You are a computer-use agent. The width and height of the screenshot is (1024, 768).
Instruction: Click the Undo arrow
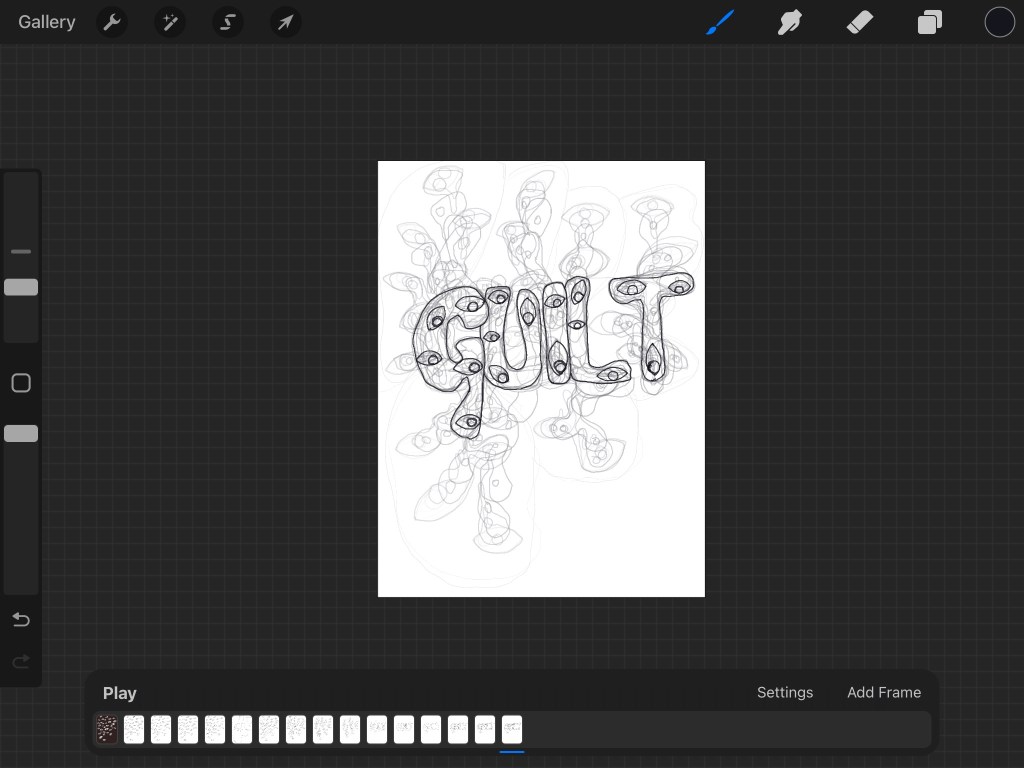pos(21,620)
